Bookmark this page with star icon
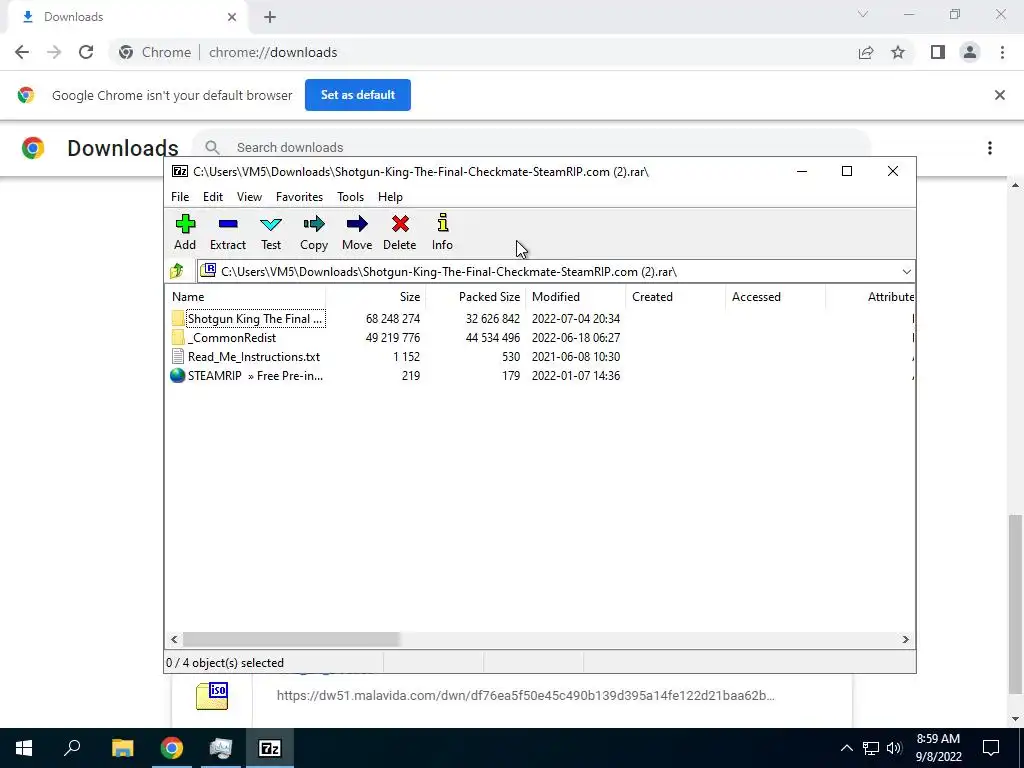This screenshot has height=768, width=1024. pyautogui.click(x=898, y=52)
